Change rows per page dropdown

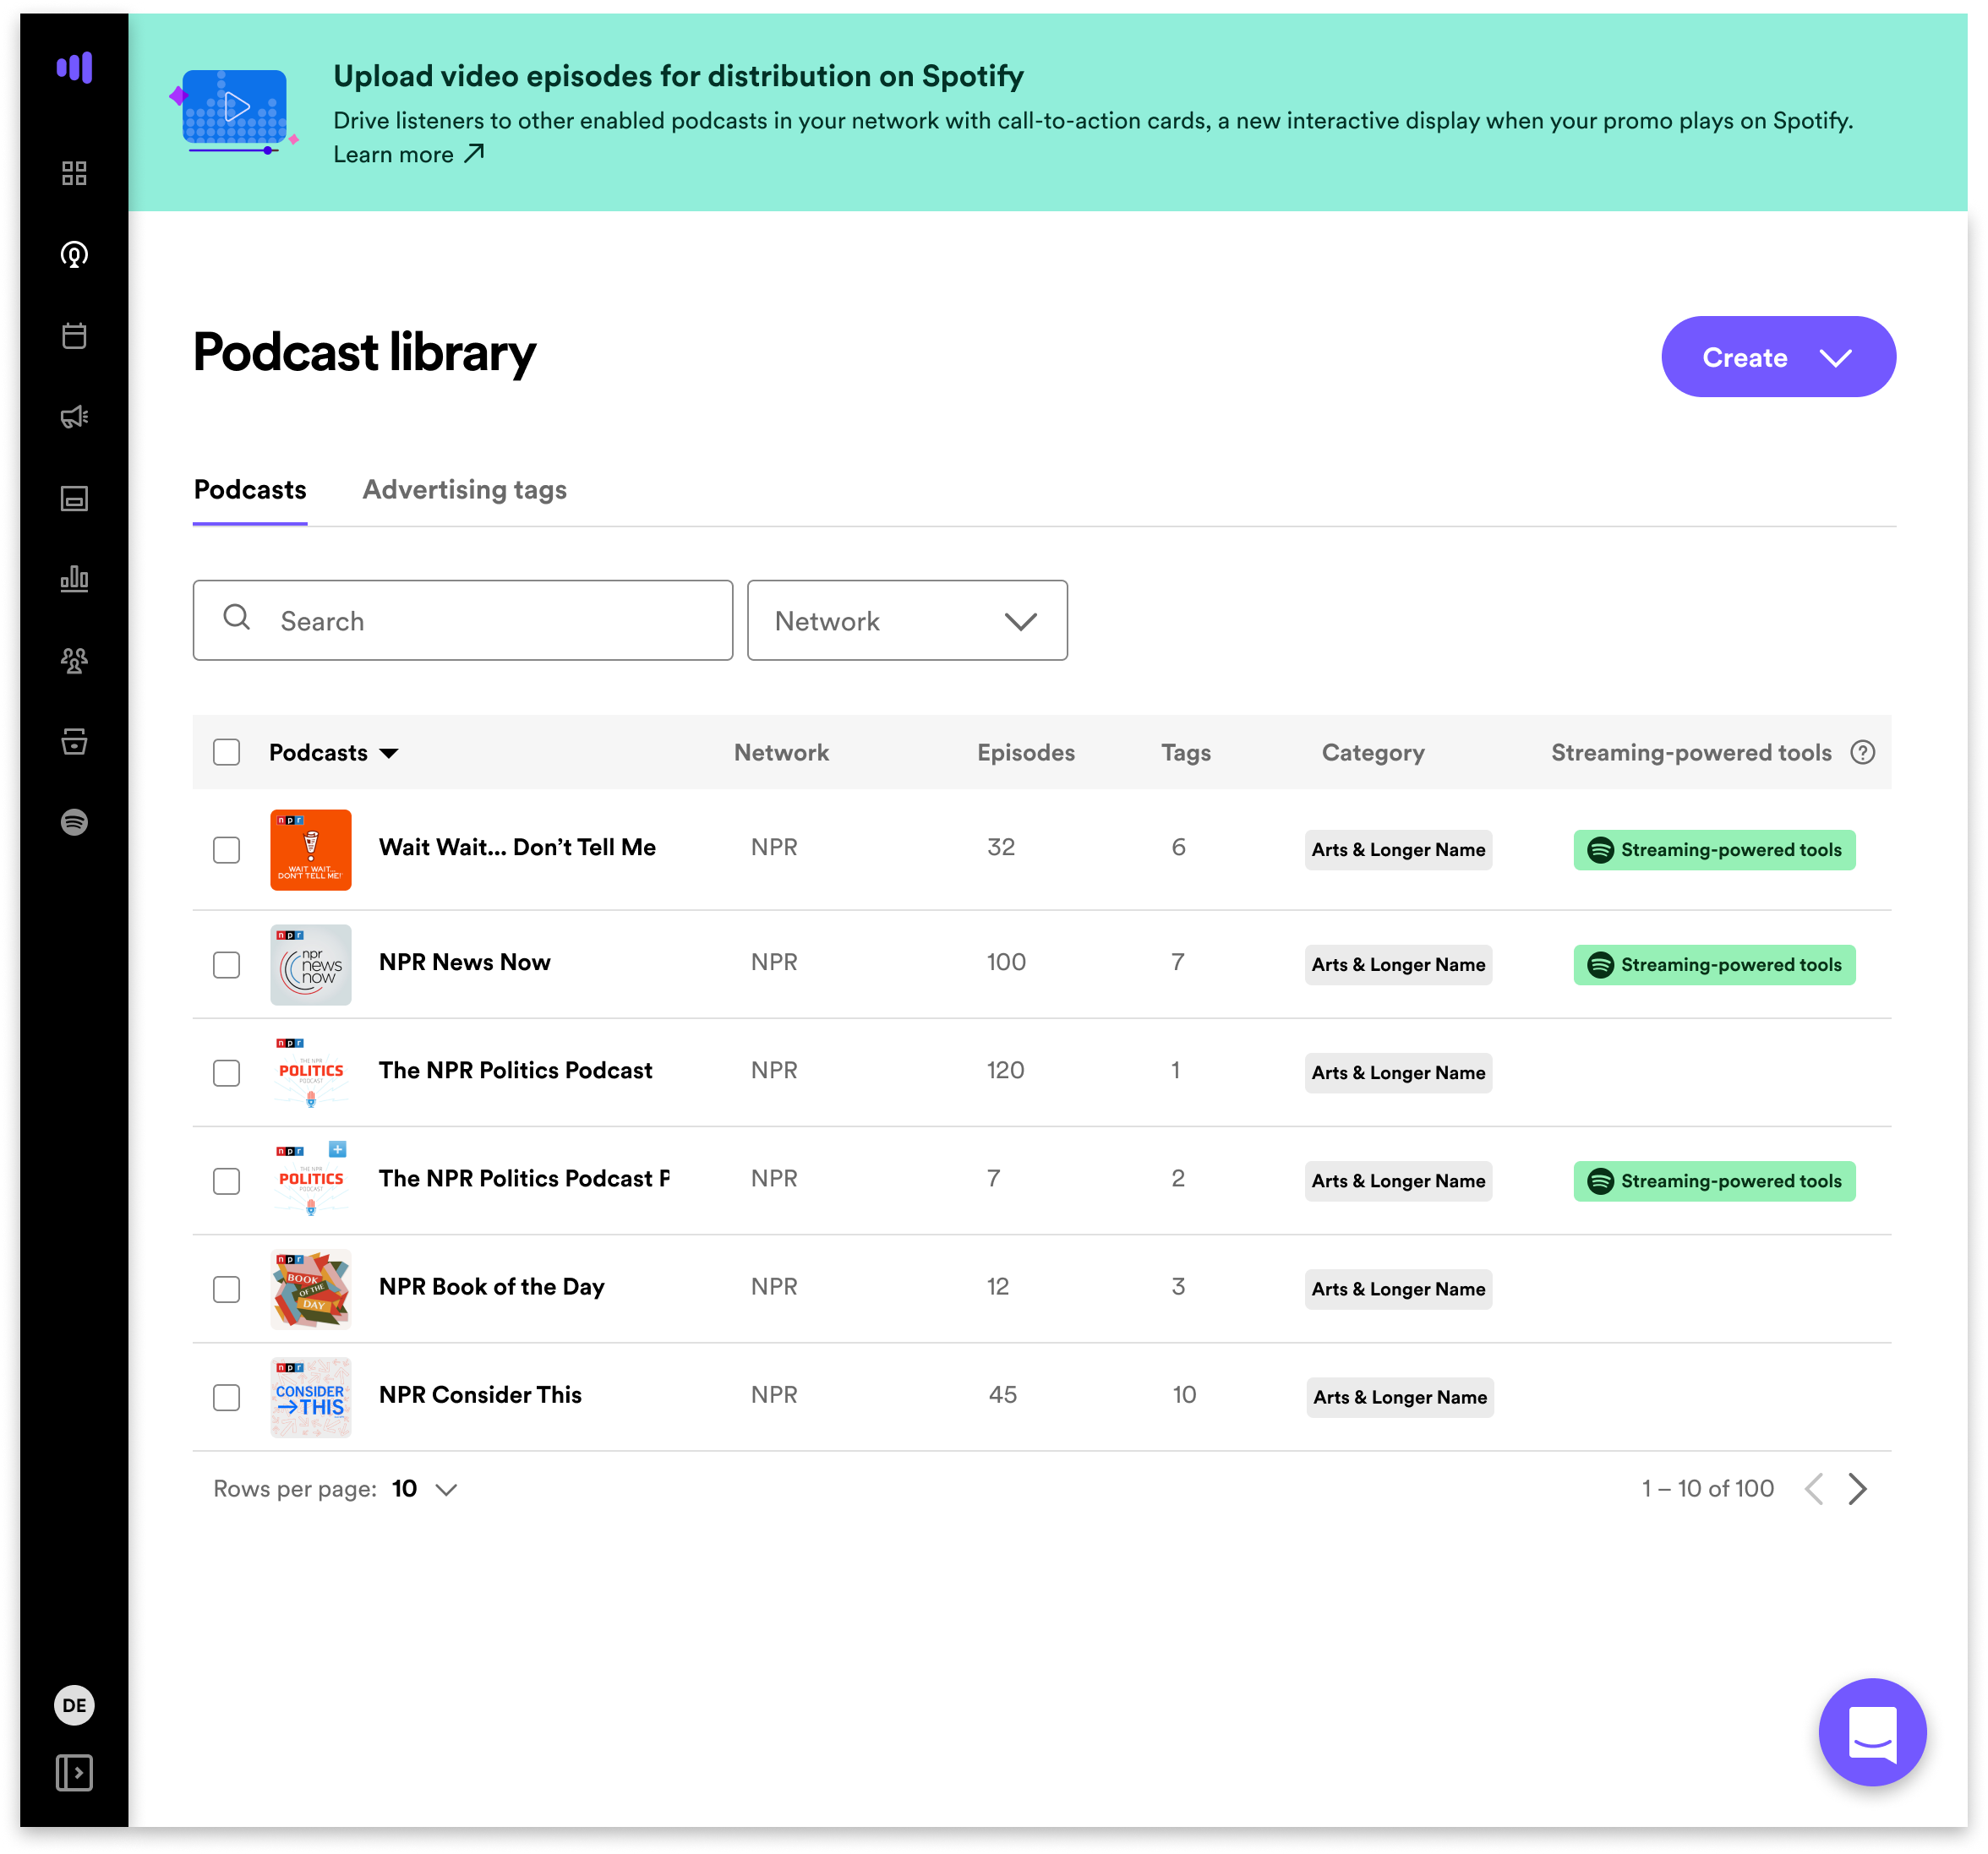pos(425,1489)
